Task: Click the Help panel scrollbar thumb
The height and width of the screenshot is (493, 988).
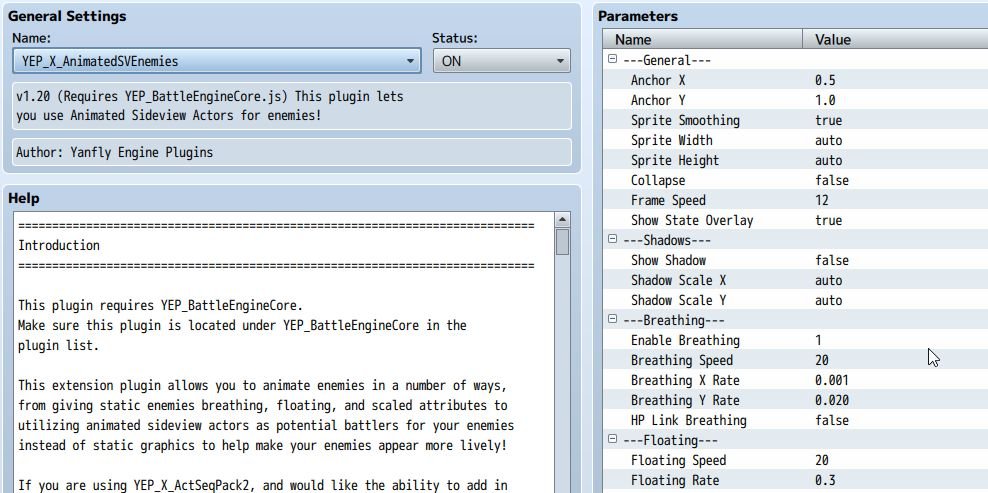Action: tap(562, 242)
